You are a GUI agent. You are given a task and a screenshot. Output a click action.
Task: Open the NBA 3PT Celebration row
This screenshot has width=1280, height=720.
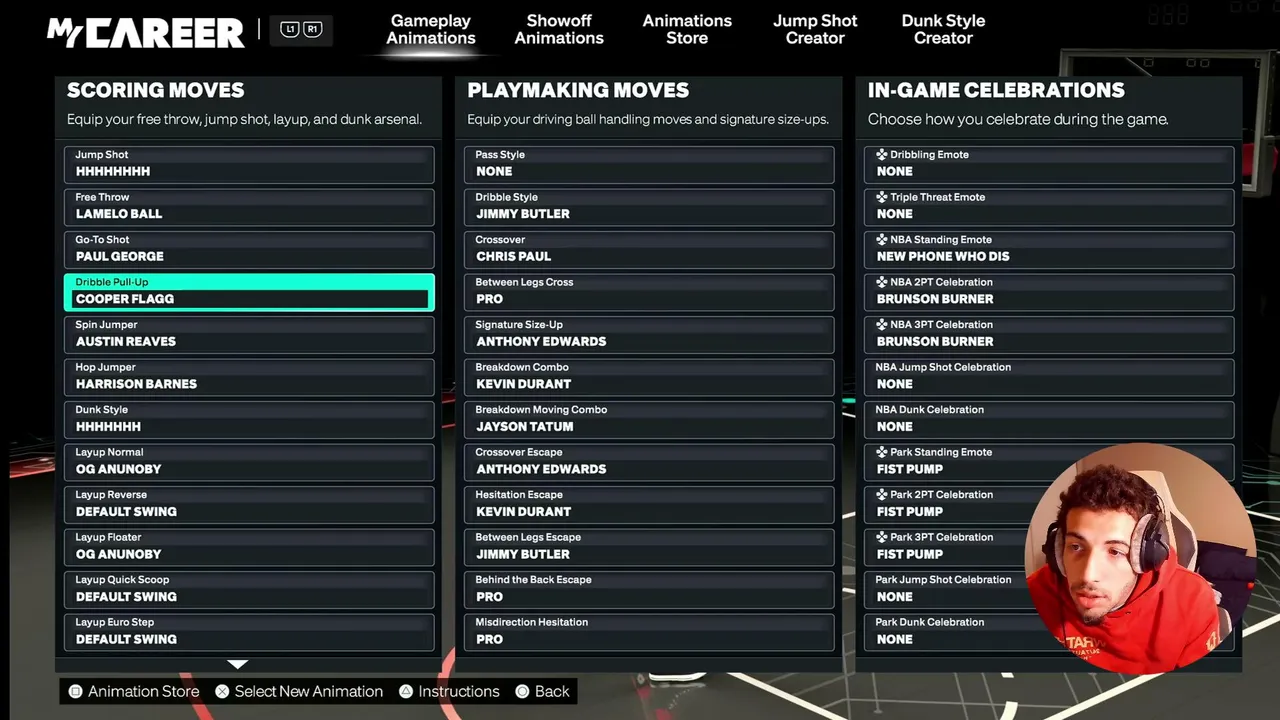(1049, 335)
